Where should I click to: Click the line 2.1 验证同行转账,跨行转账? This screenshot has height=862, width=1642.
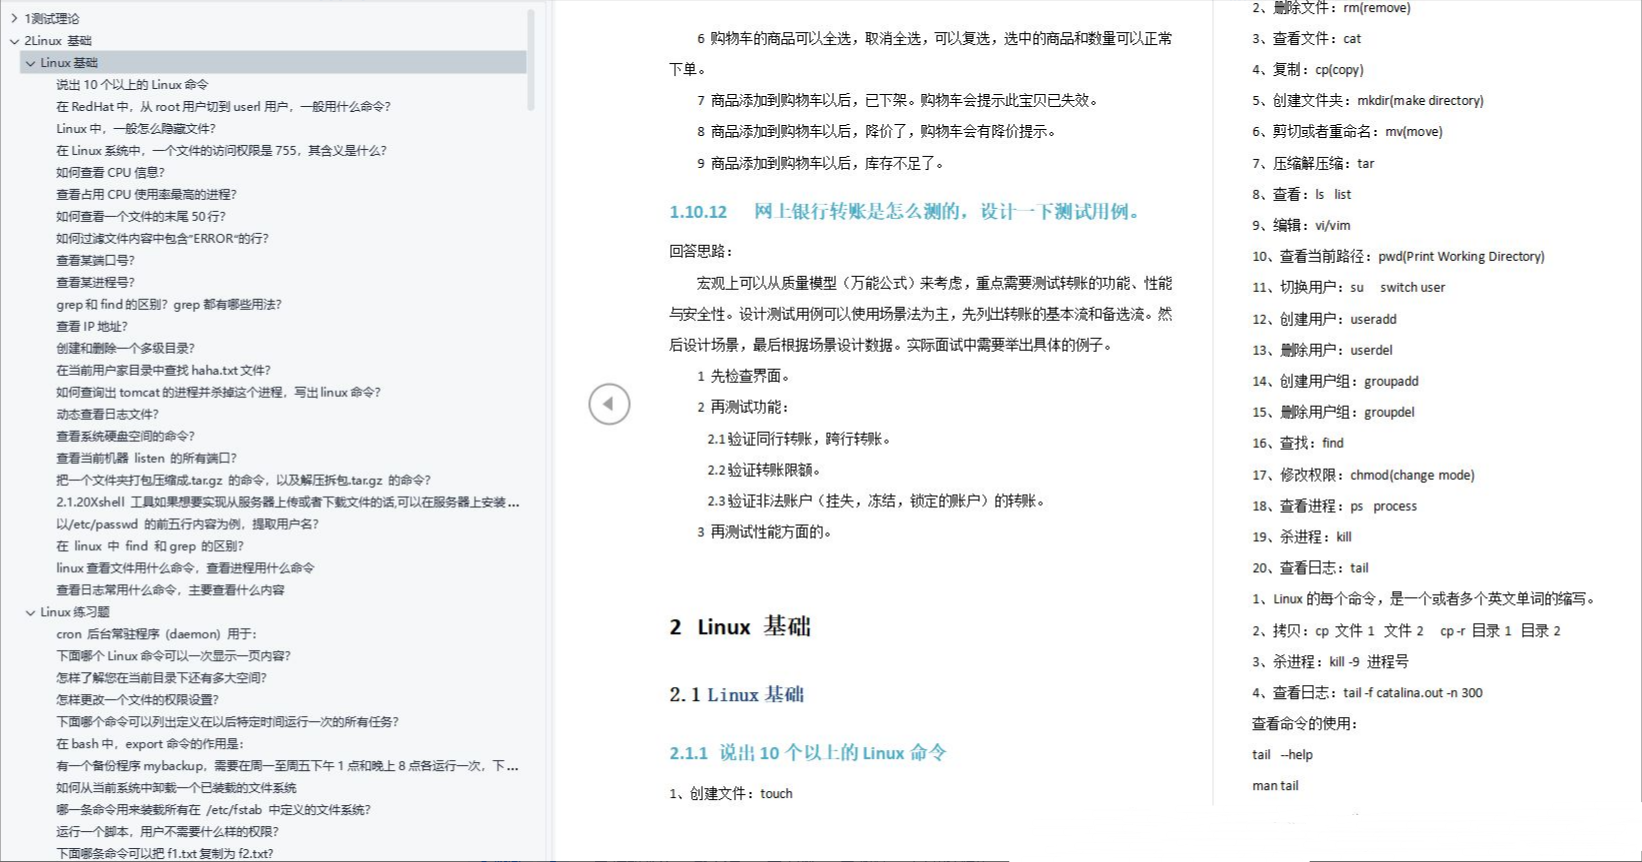click(799, 439)
